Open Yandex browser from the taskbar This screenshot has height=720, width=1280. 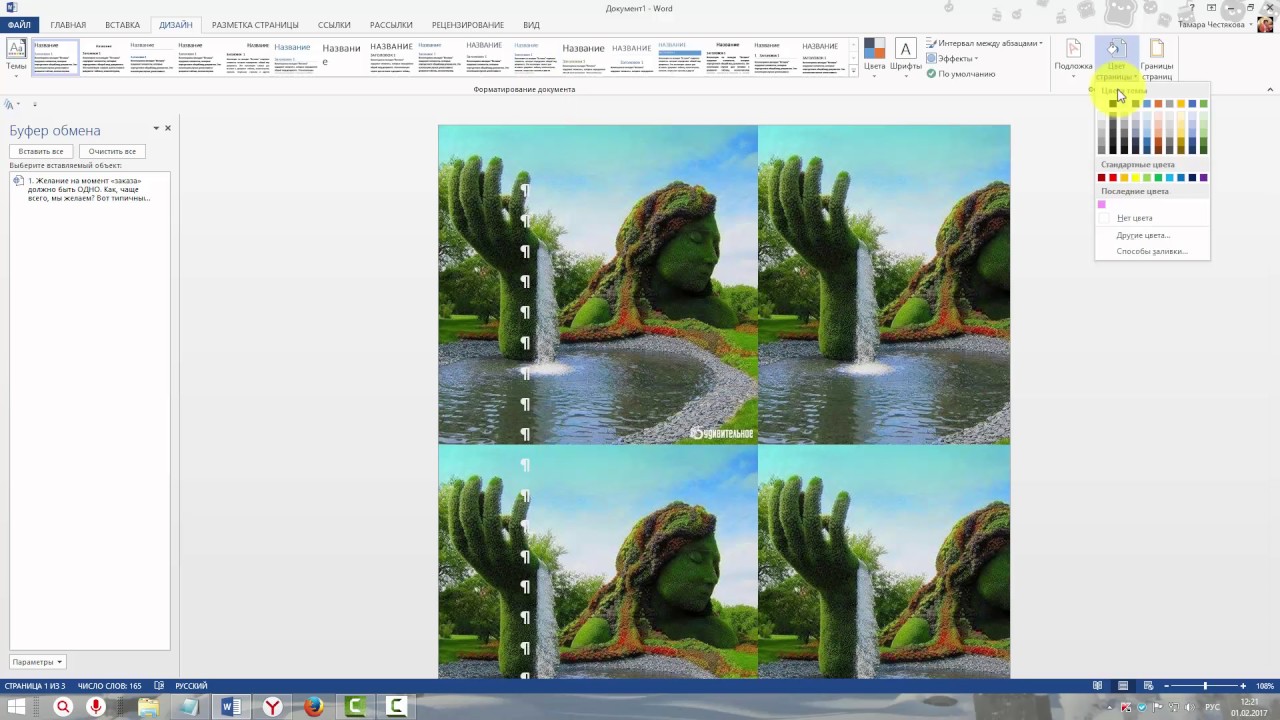coord(272,707)
